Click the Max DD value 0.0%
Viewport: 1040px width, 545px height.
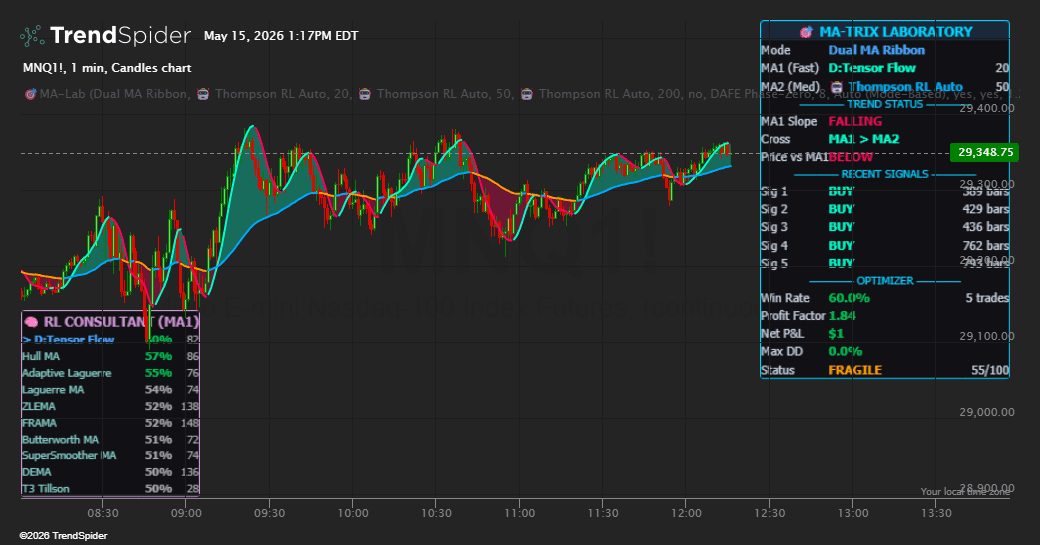point(845,351)
